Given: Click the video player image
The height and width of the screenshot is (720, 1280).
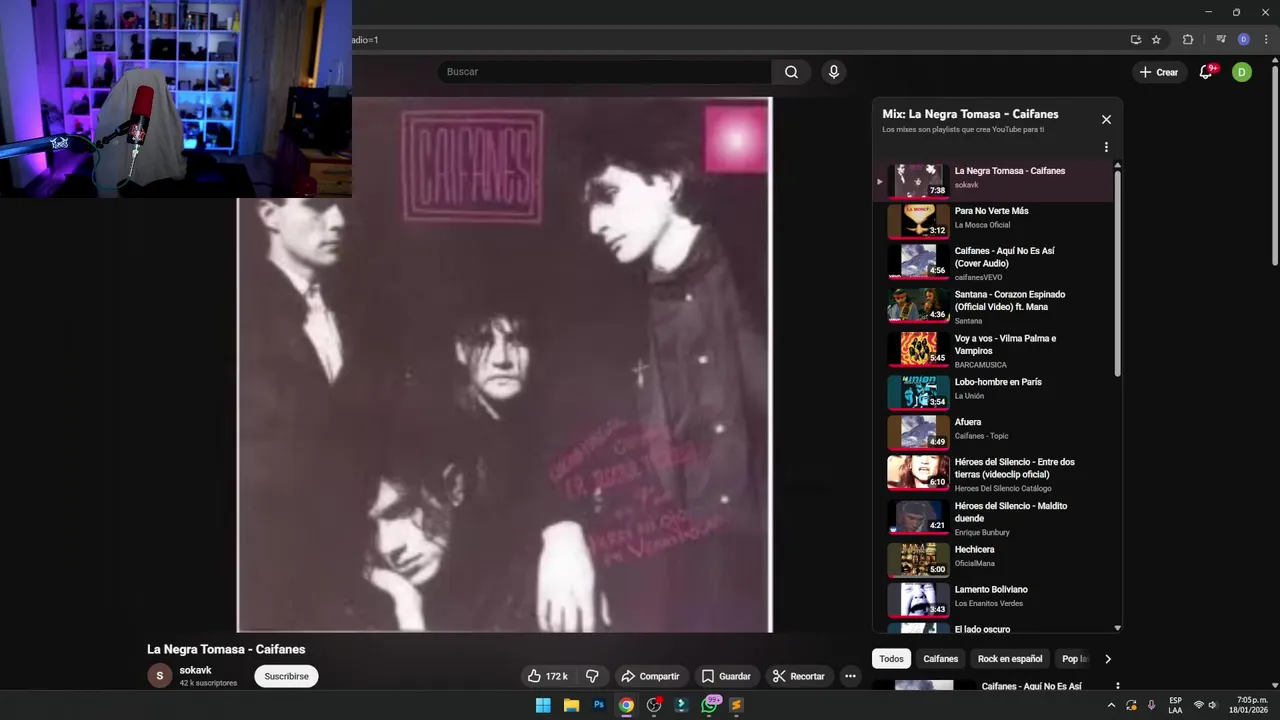Looking at the screenshot, I should tap(504, 365).
